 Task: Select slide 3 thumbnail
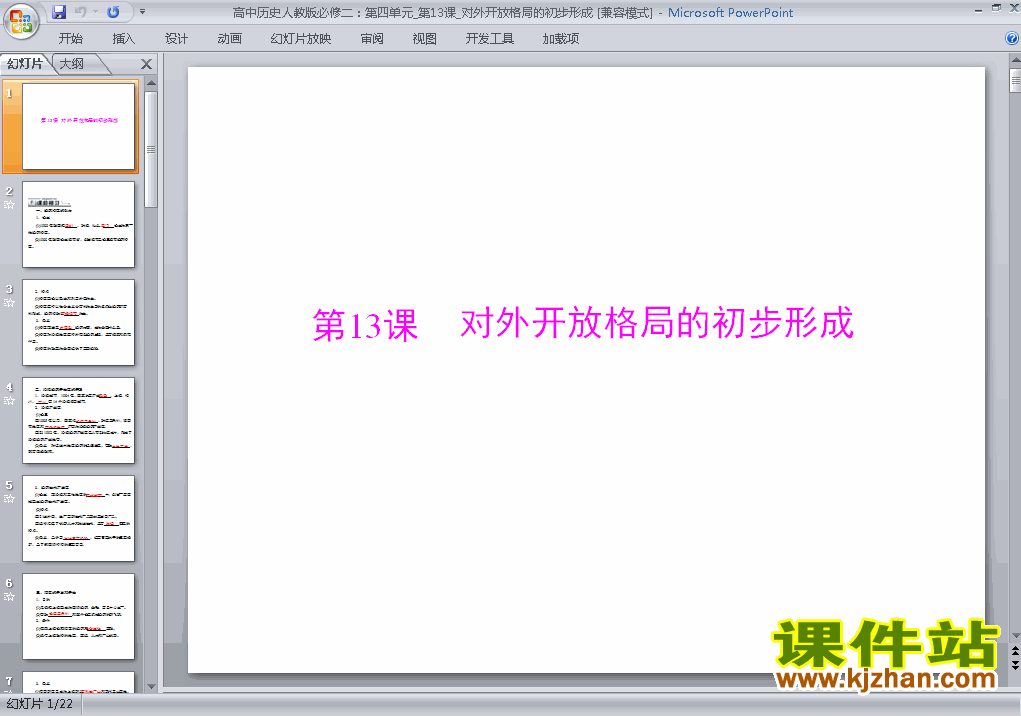[x=79, y=322]
